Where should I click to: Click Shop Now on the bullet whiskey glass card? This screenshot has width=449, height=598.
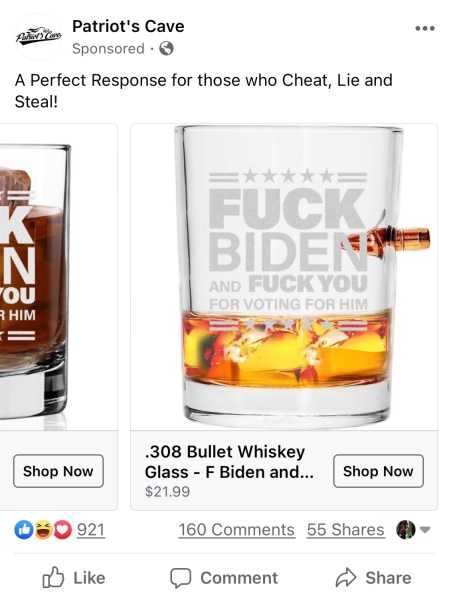click(378, 471)
